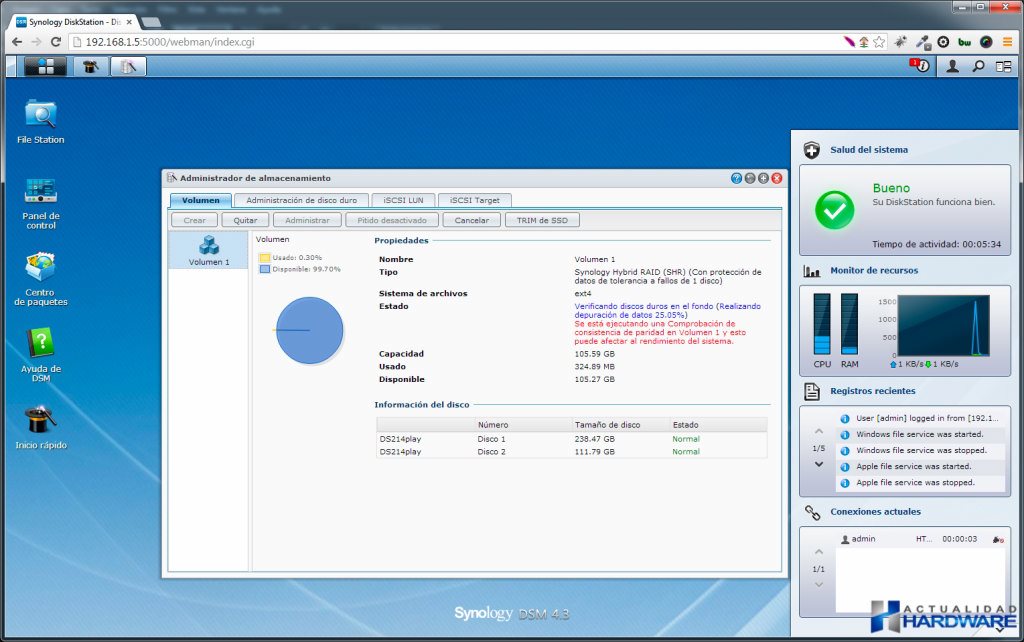Click the Quitar button

[245, 220]
